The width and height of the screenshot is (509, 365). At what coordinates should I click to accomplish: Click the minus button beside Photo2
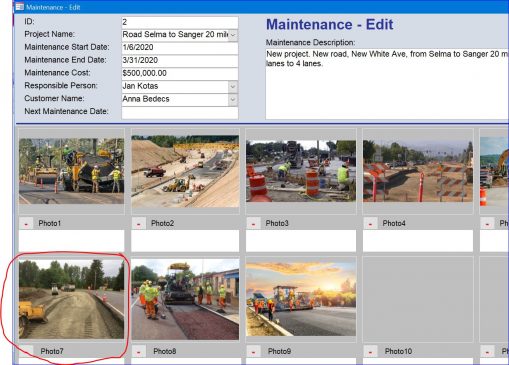[x=138, y=223]
